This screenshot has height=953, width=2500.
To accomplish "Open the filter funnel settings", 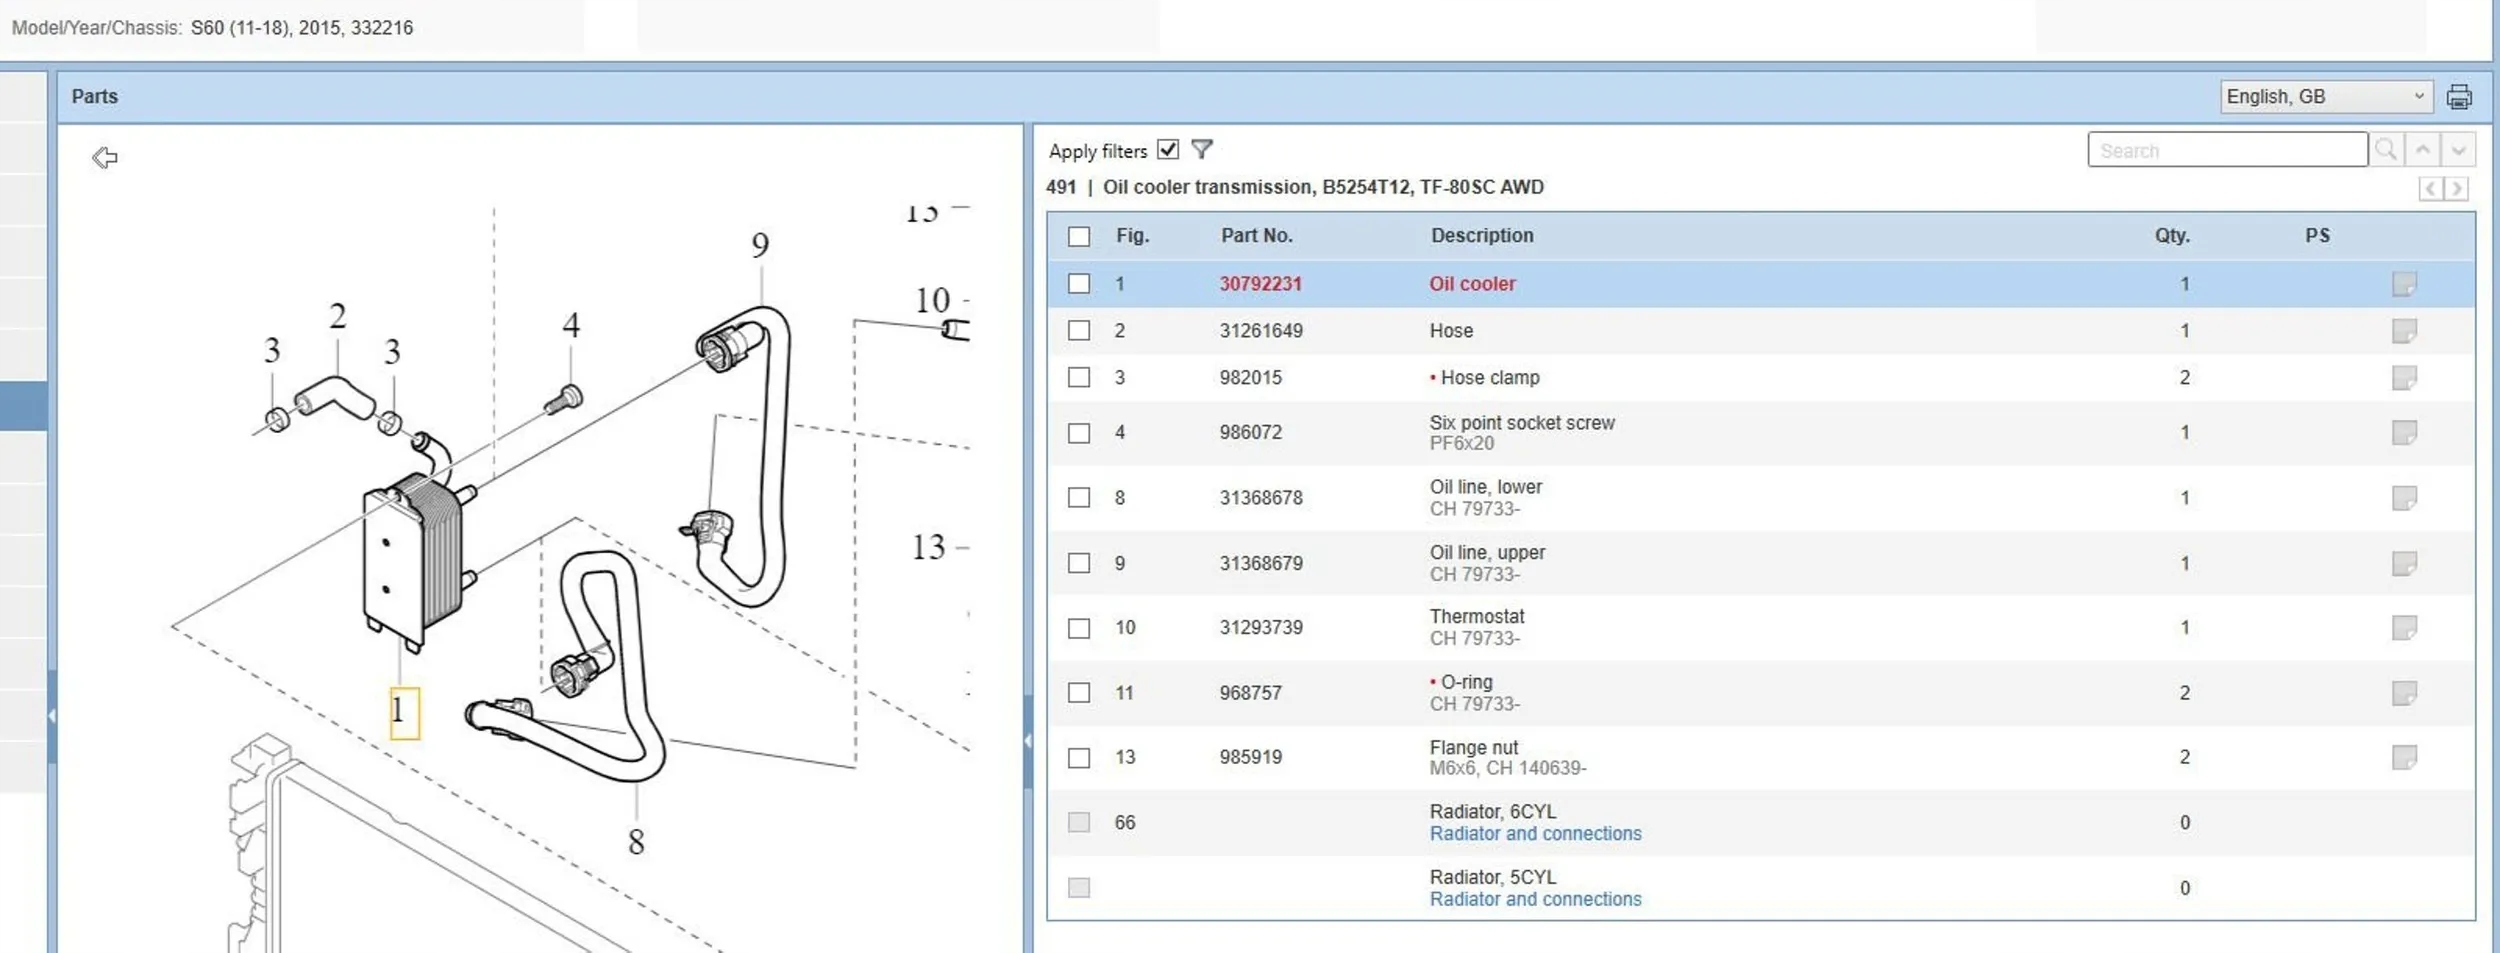I will coord(1202,150).
